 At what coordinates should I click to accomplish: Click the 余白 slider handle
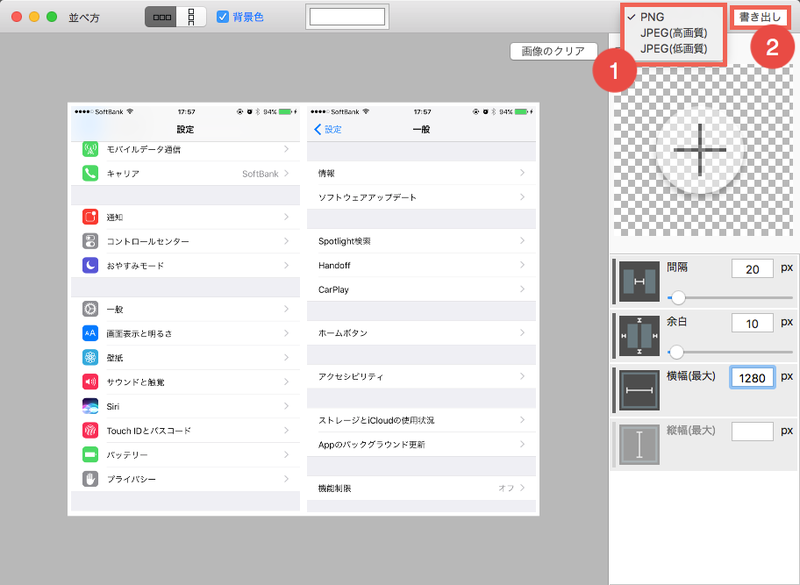pos(677,351)
